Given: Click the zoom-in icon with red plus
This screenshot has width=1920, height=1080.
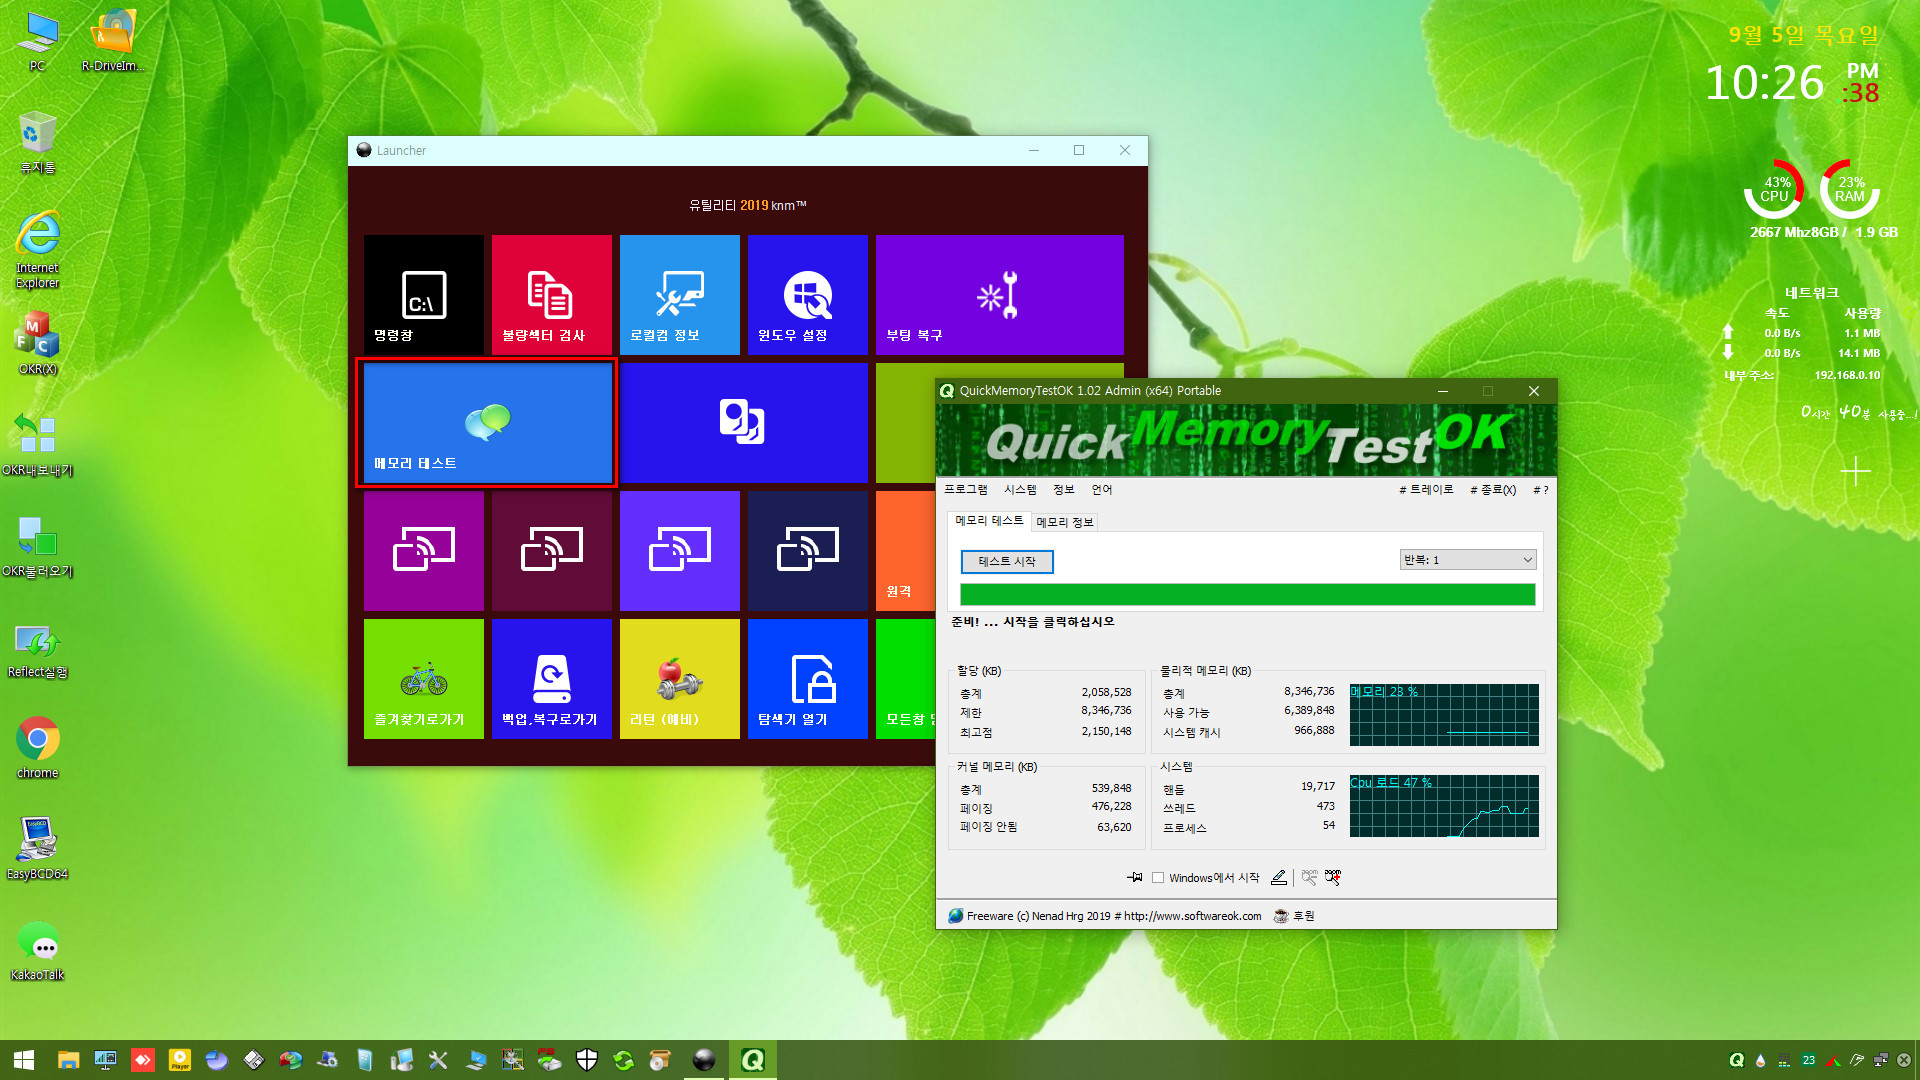Looking at the screenshot, I should (x=1333, y=877).
